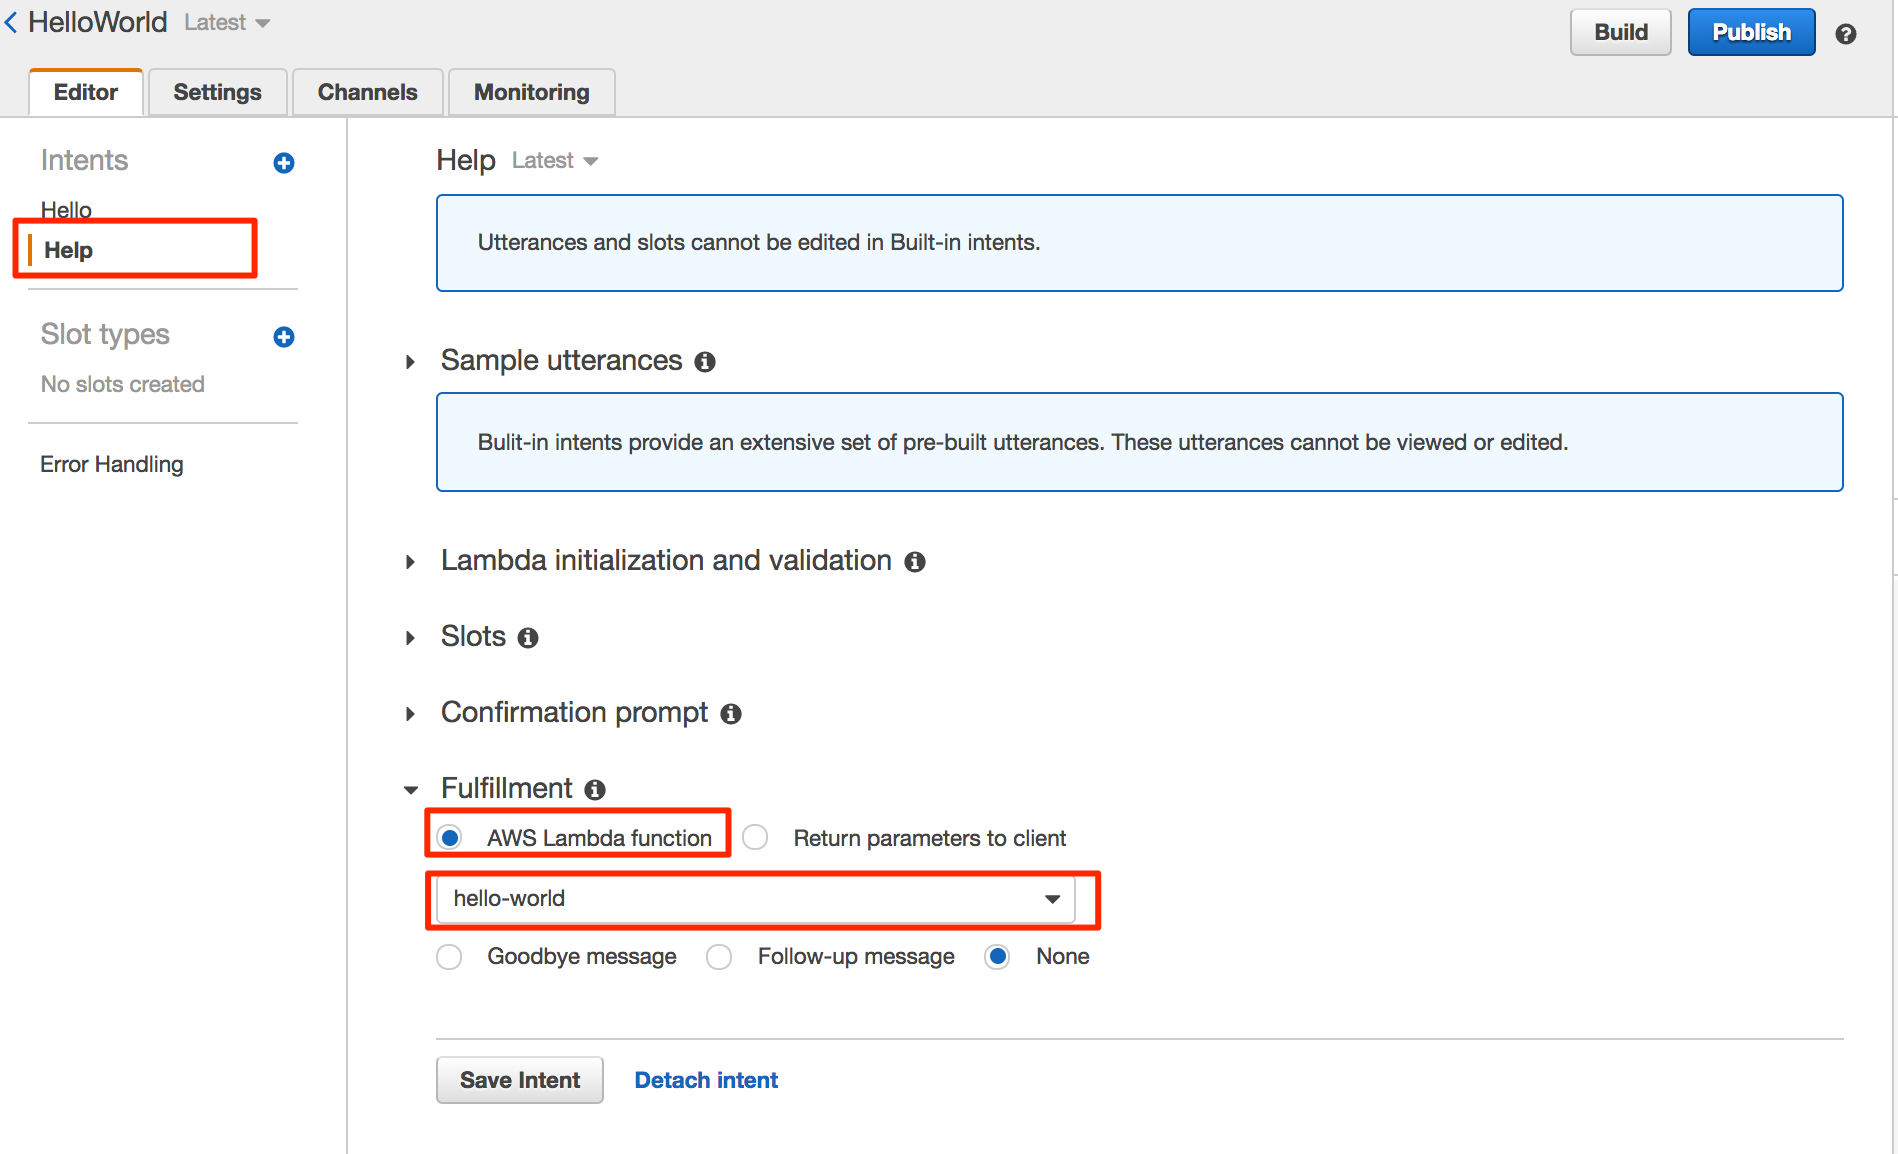The height and width of the screenshot is (1154, 1898).
Task: Switch to the Channels tab
Action: 367,92
